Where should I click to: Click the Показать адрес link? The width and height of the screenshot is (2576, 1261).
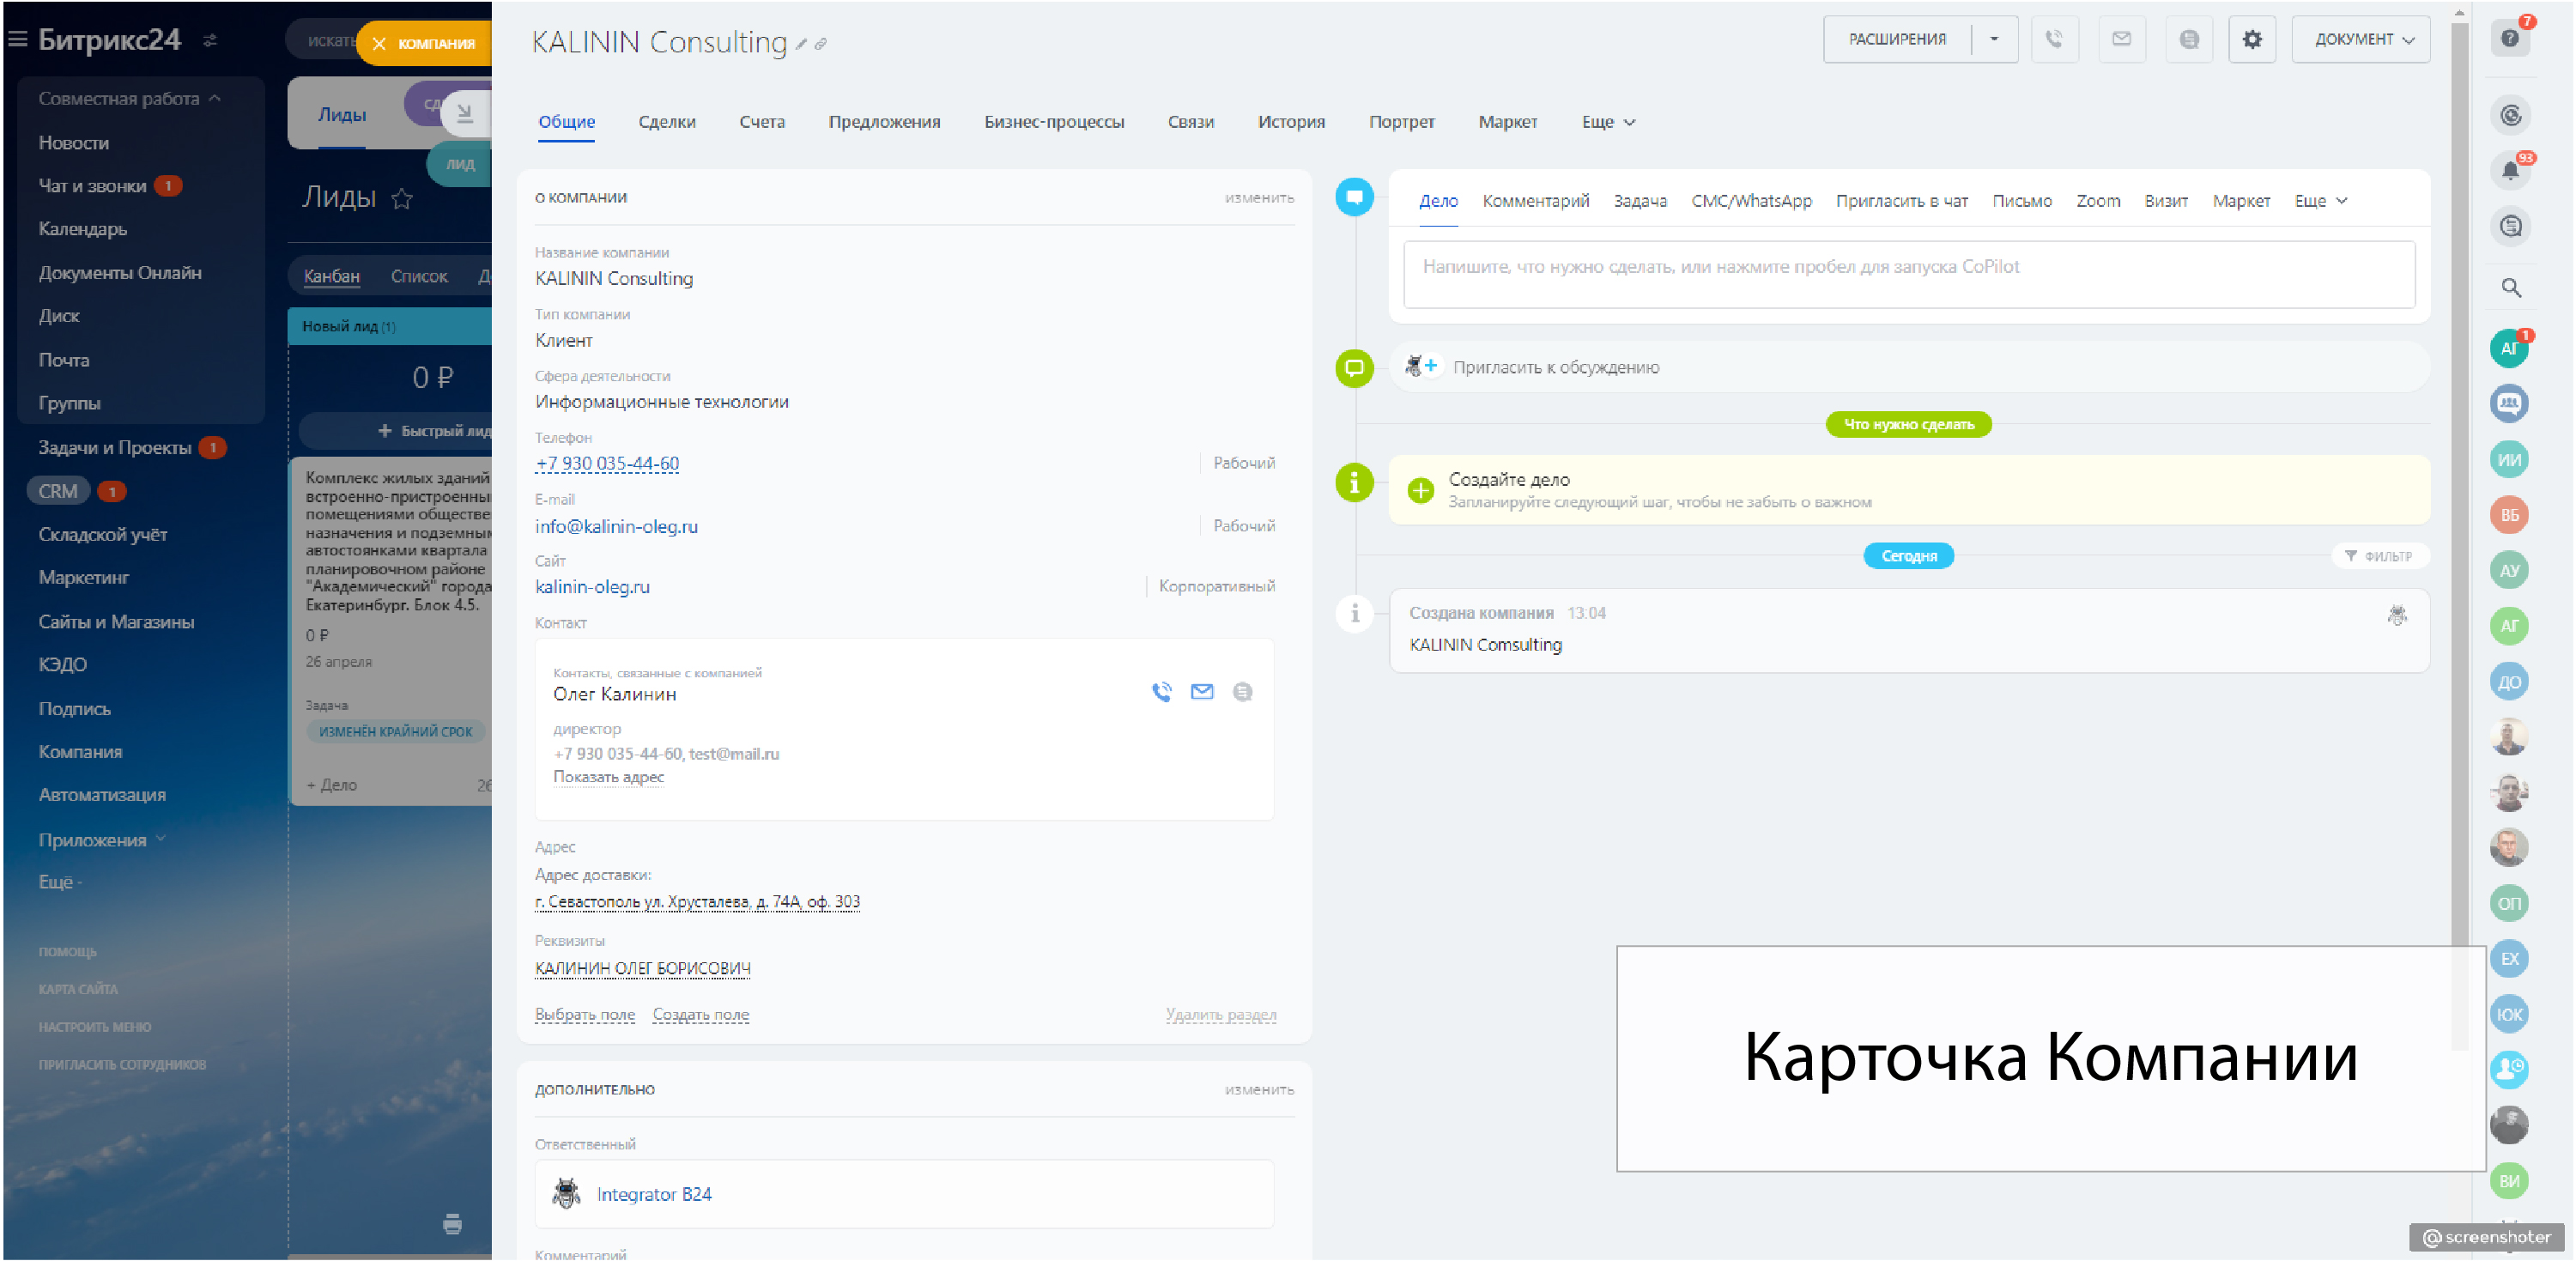(608, 776)
